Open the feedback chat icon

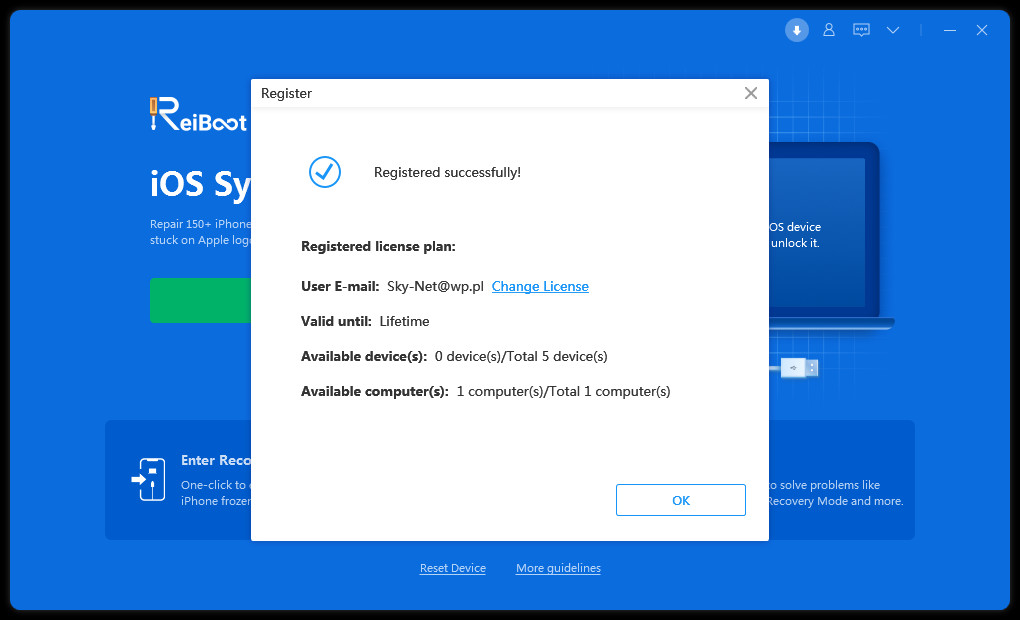point(861,30)
